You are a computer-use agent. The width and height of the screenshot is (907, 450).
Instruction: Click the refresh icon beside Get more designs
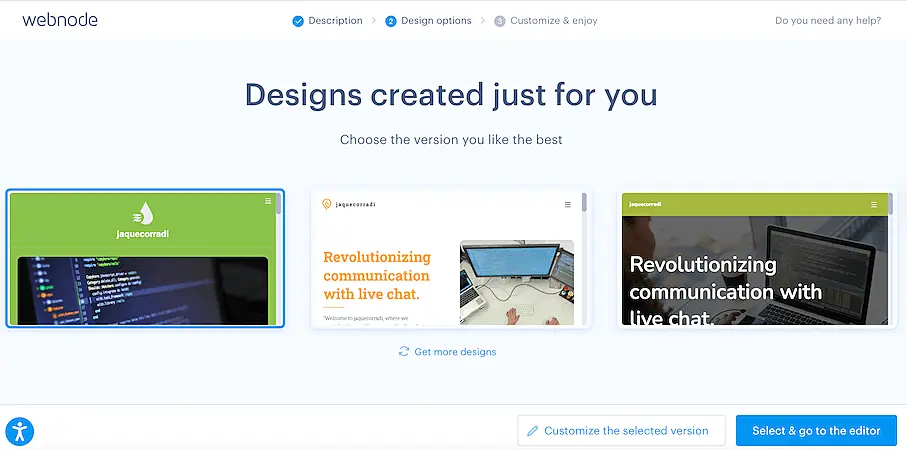(404, 351)
